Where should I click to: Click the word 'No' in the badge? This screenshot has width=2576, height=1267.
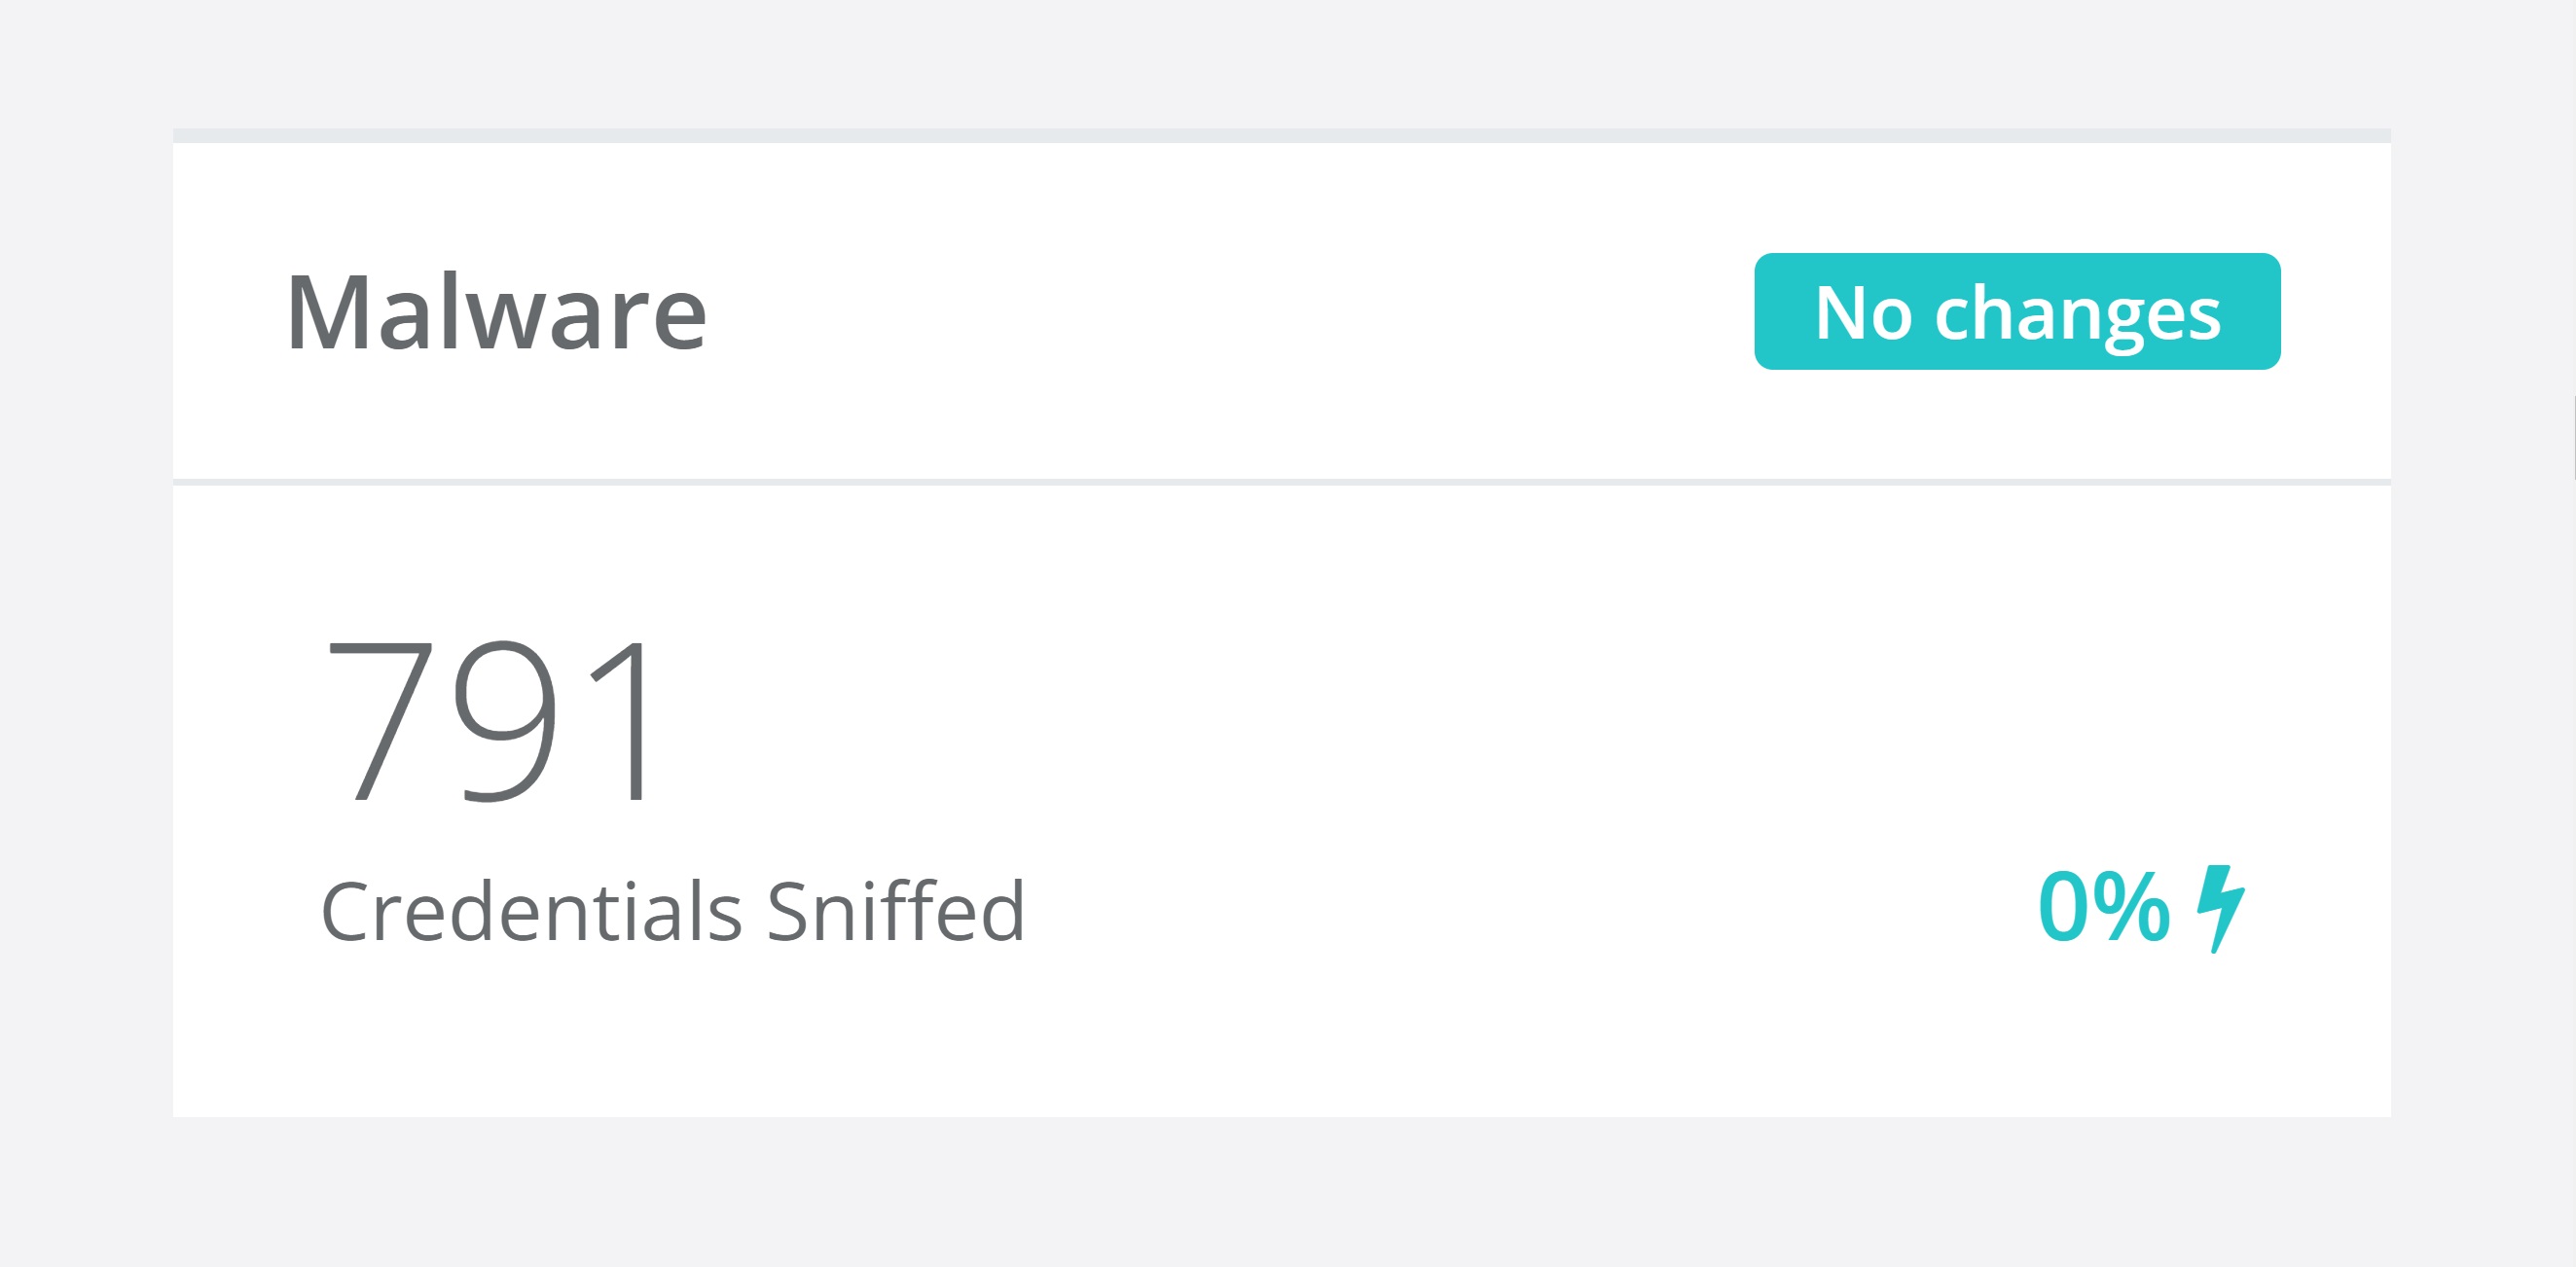[1862, 313]
